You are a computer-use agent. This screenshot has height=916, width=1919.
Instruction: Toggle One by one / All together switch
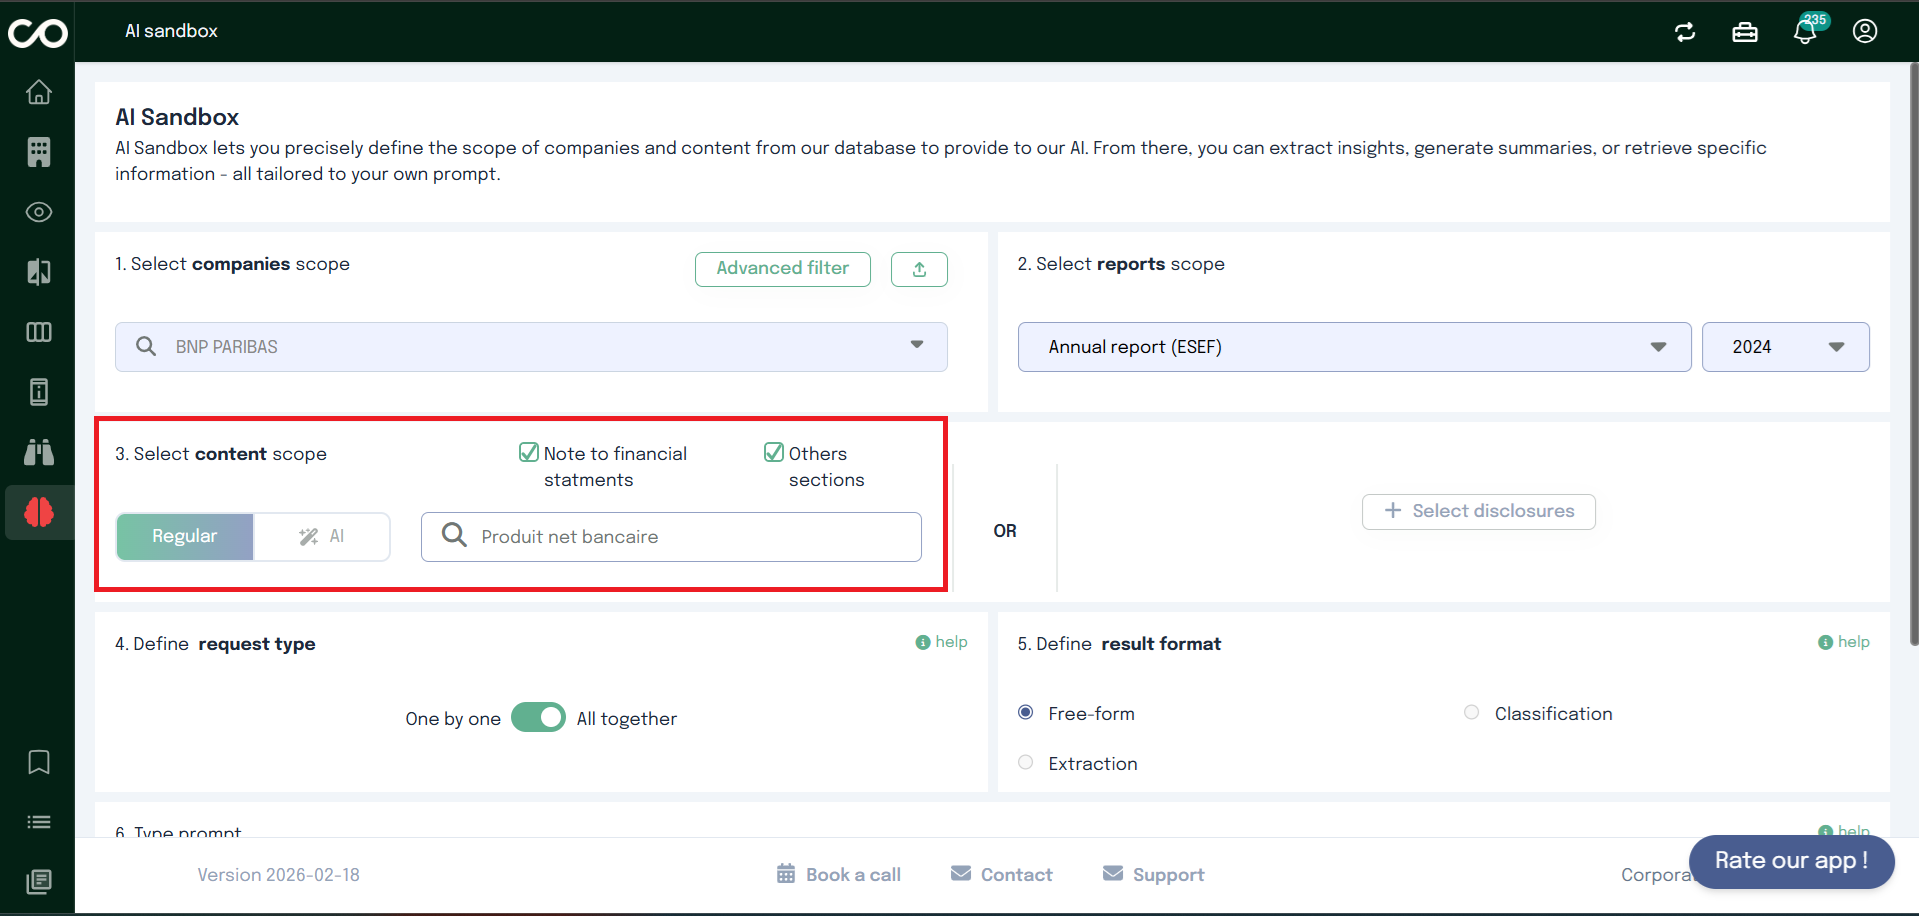(538, 718)
